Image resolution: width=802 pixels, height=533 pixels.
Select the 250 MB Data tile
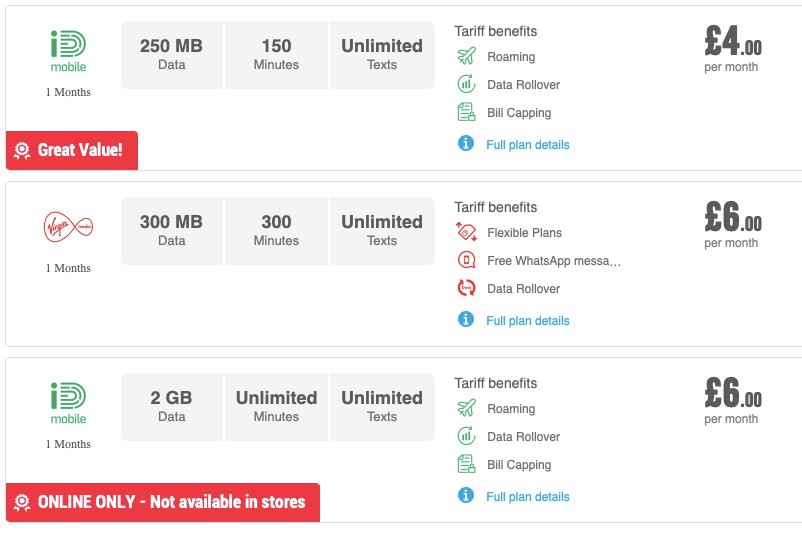(x=171, y=54)
